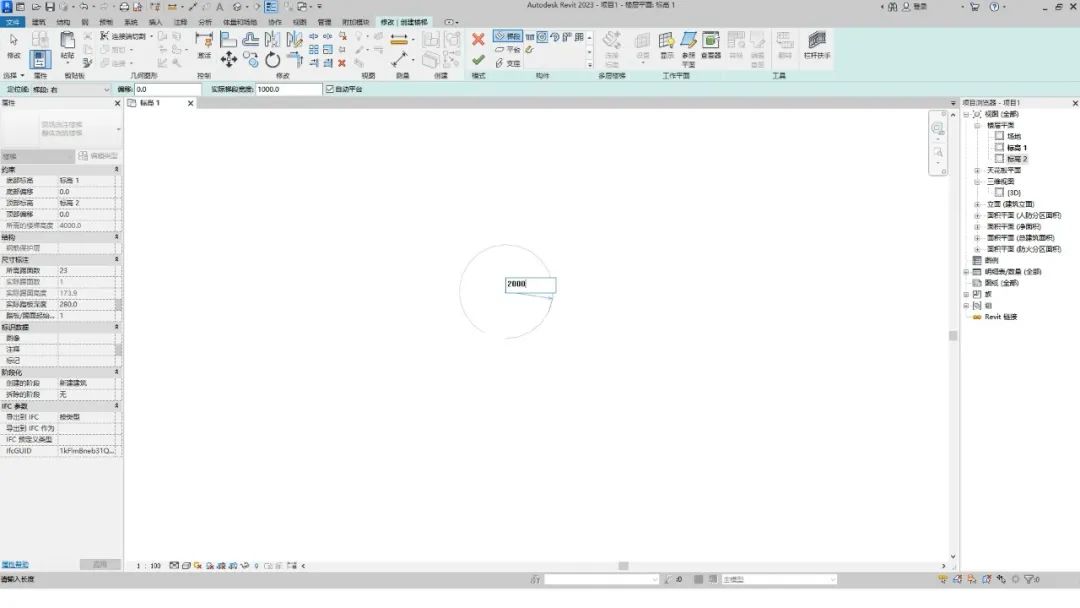This screenshot has width=1080, height=608.
Task: Select the Run (梯段) component tool
Action: coord(508,36)
